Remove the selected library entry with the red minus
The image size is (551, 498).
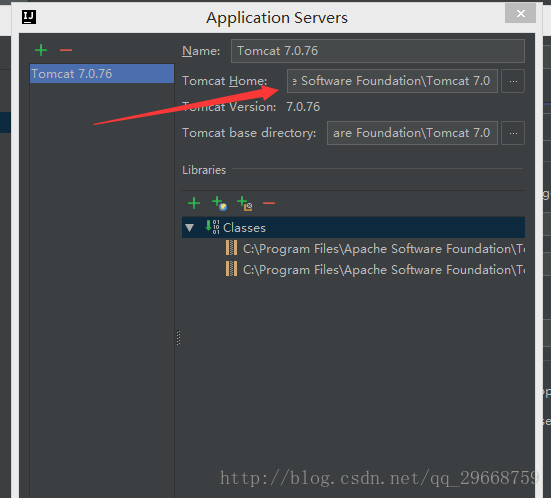(269, 203)
